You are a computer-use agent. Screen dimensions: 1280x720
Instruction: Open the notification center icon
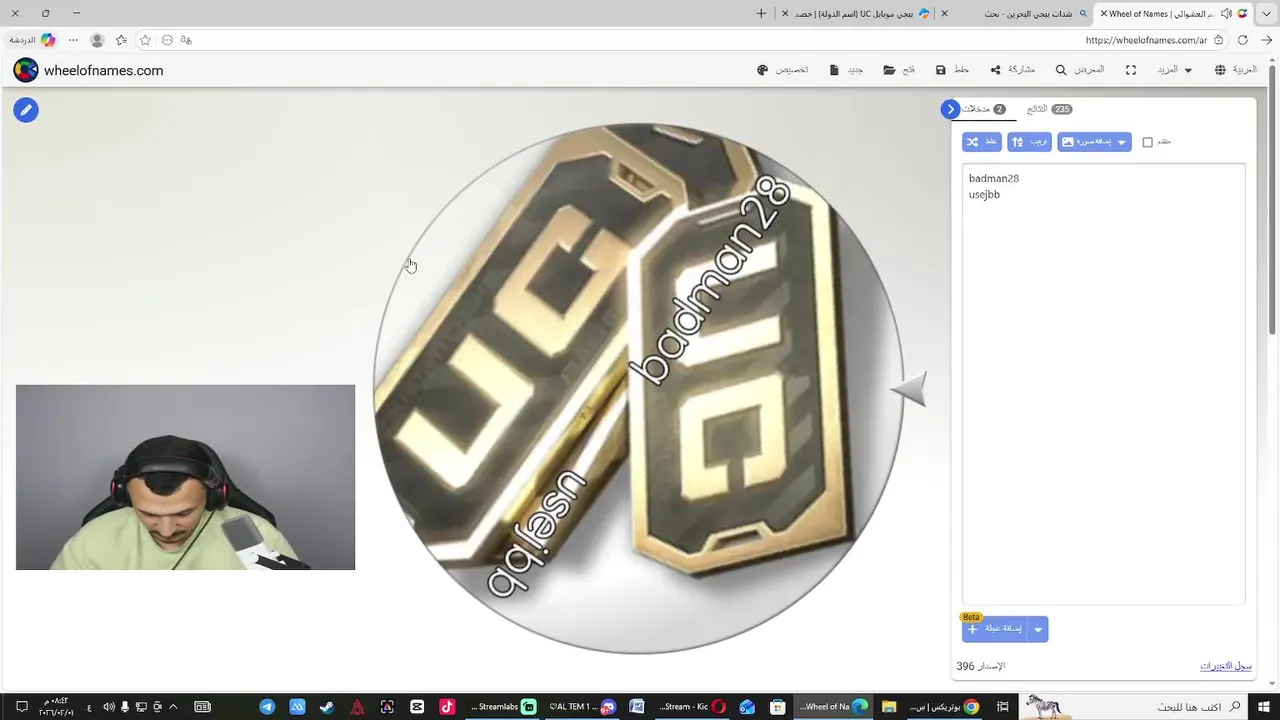click(21, 707)
